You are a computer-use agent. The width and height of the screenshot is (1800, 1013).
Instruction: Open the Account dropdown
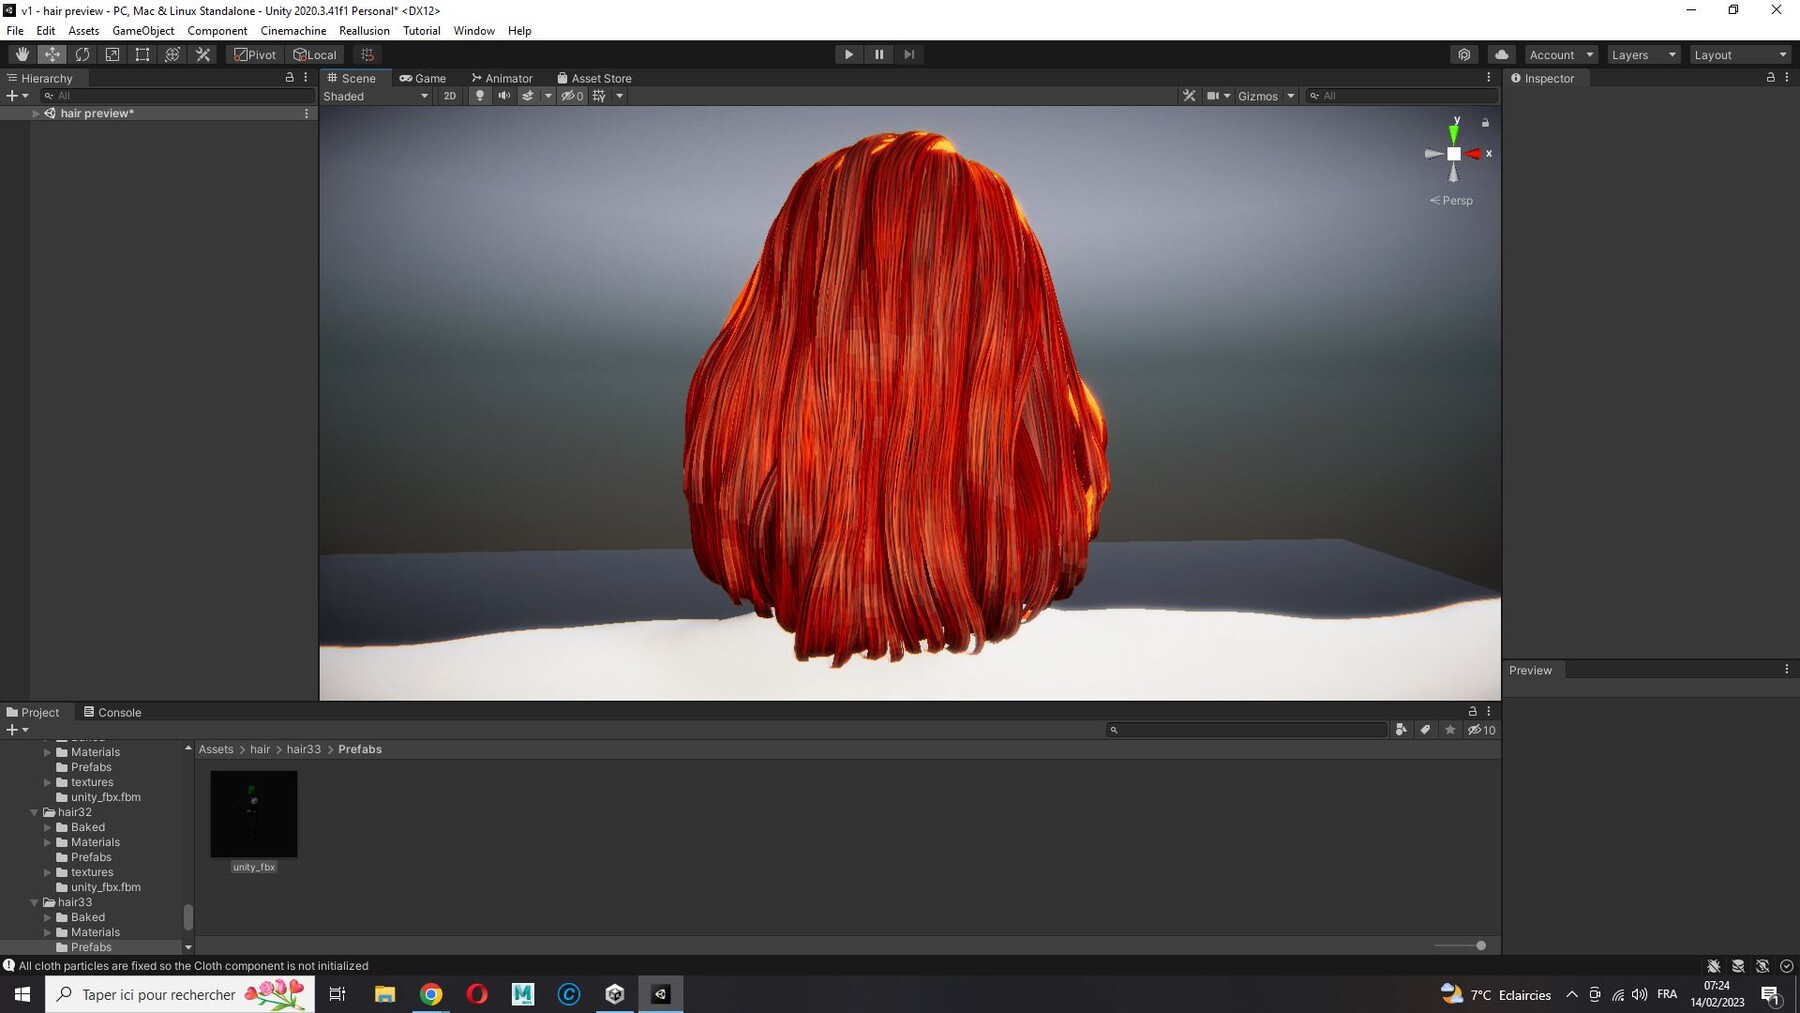1561,55
